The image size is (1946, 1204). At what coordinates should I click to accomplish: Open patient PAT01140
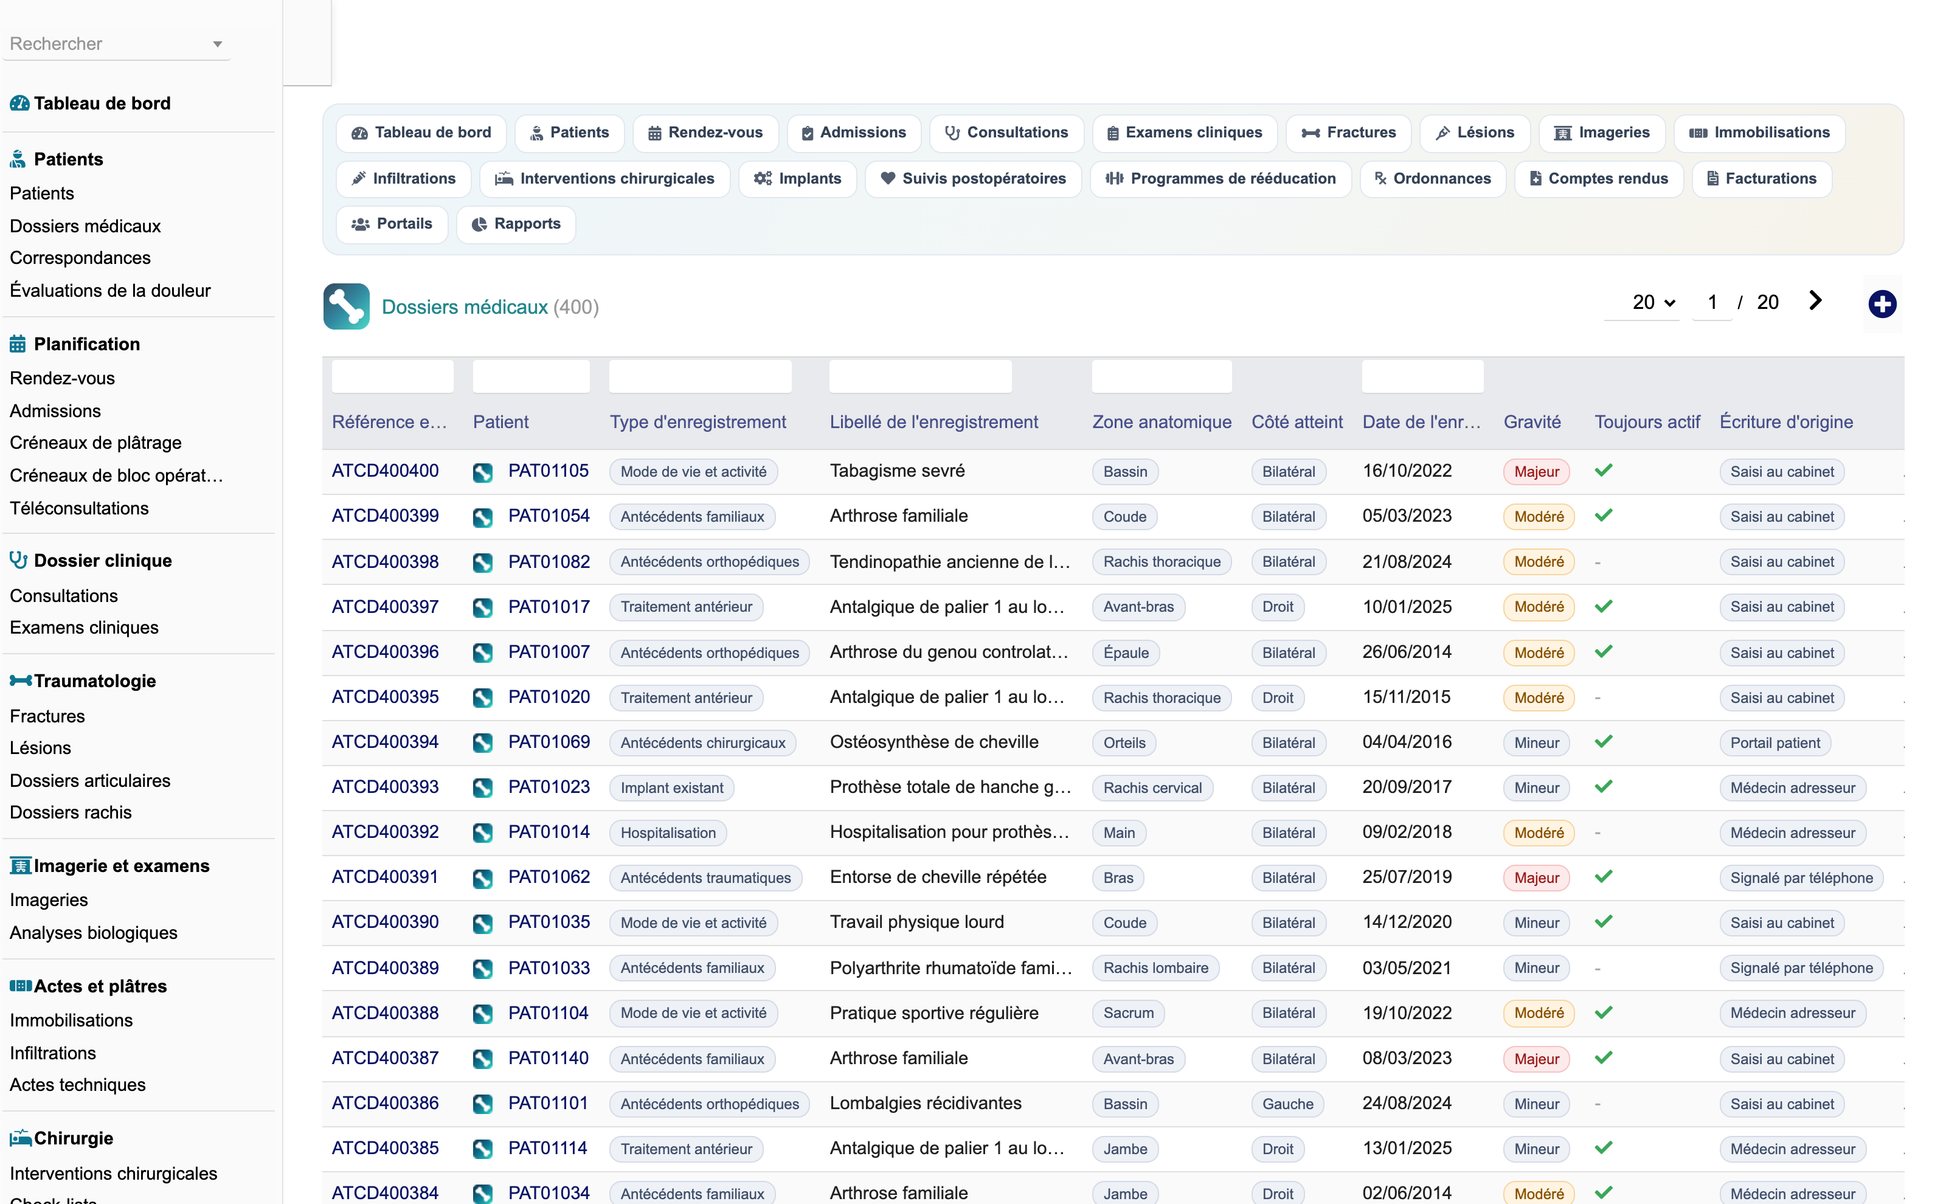[548, 1058]
